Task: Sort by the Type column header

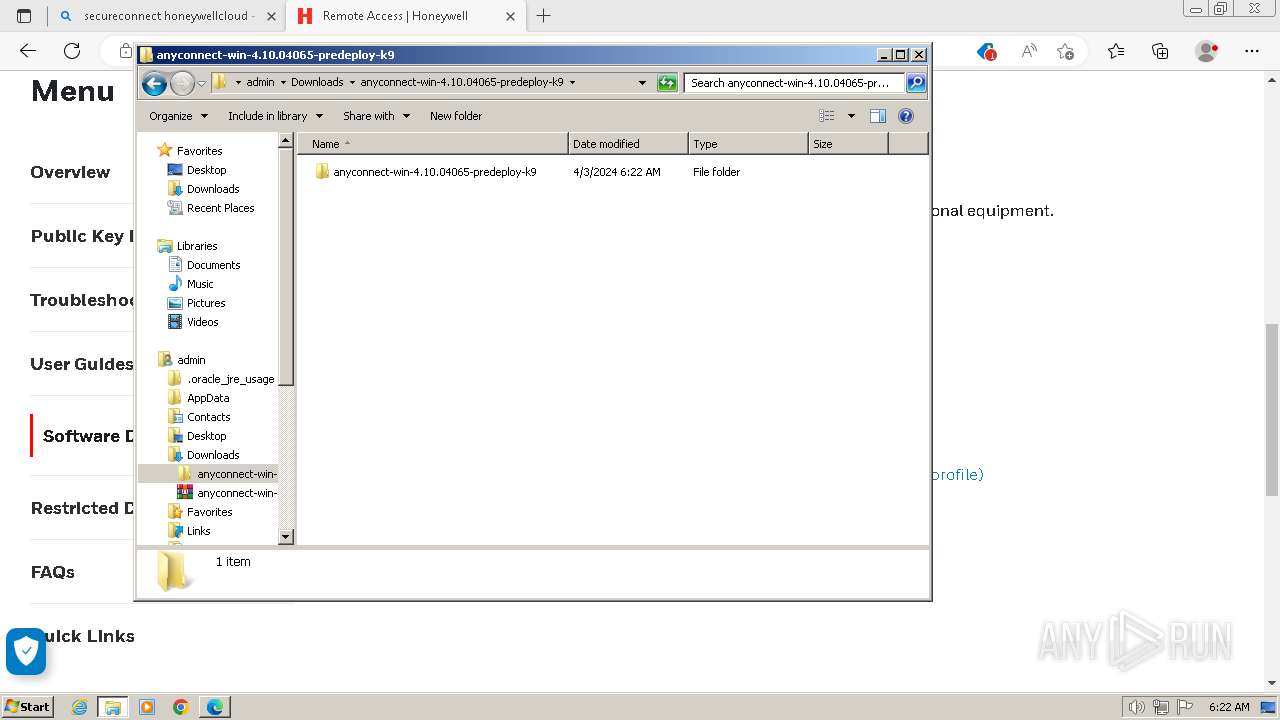Action: (x=748, y=144)
